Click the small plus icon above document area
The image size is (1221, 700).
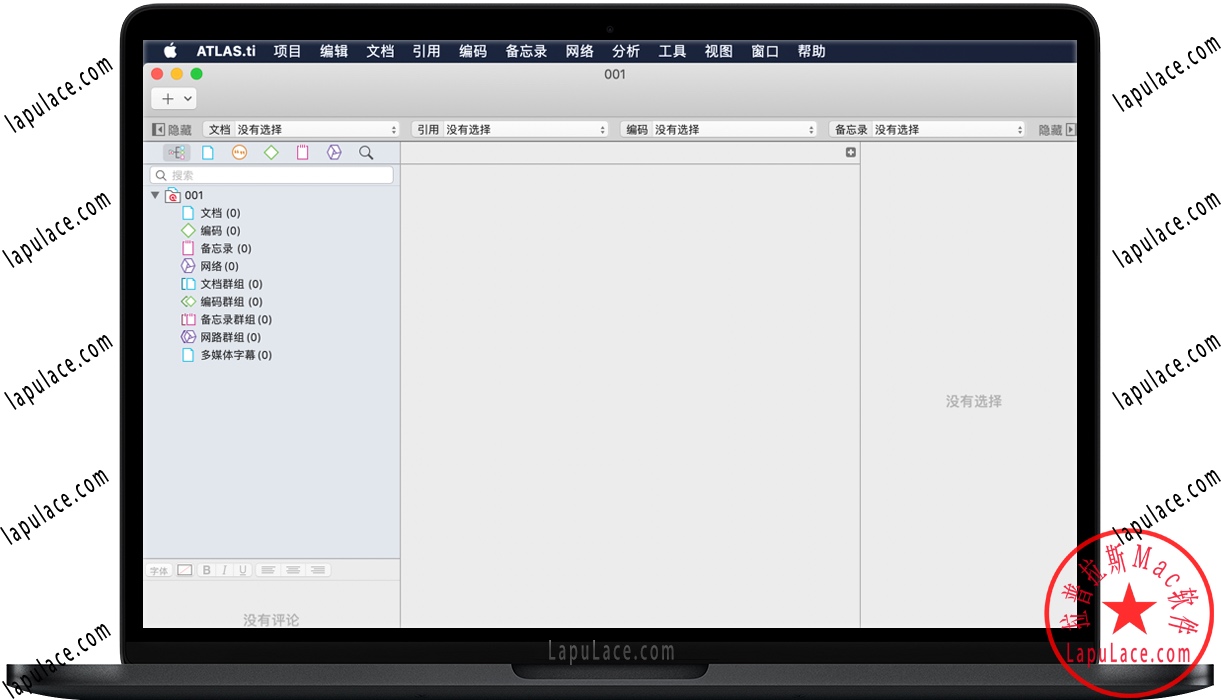click(x=851, y=153)
